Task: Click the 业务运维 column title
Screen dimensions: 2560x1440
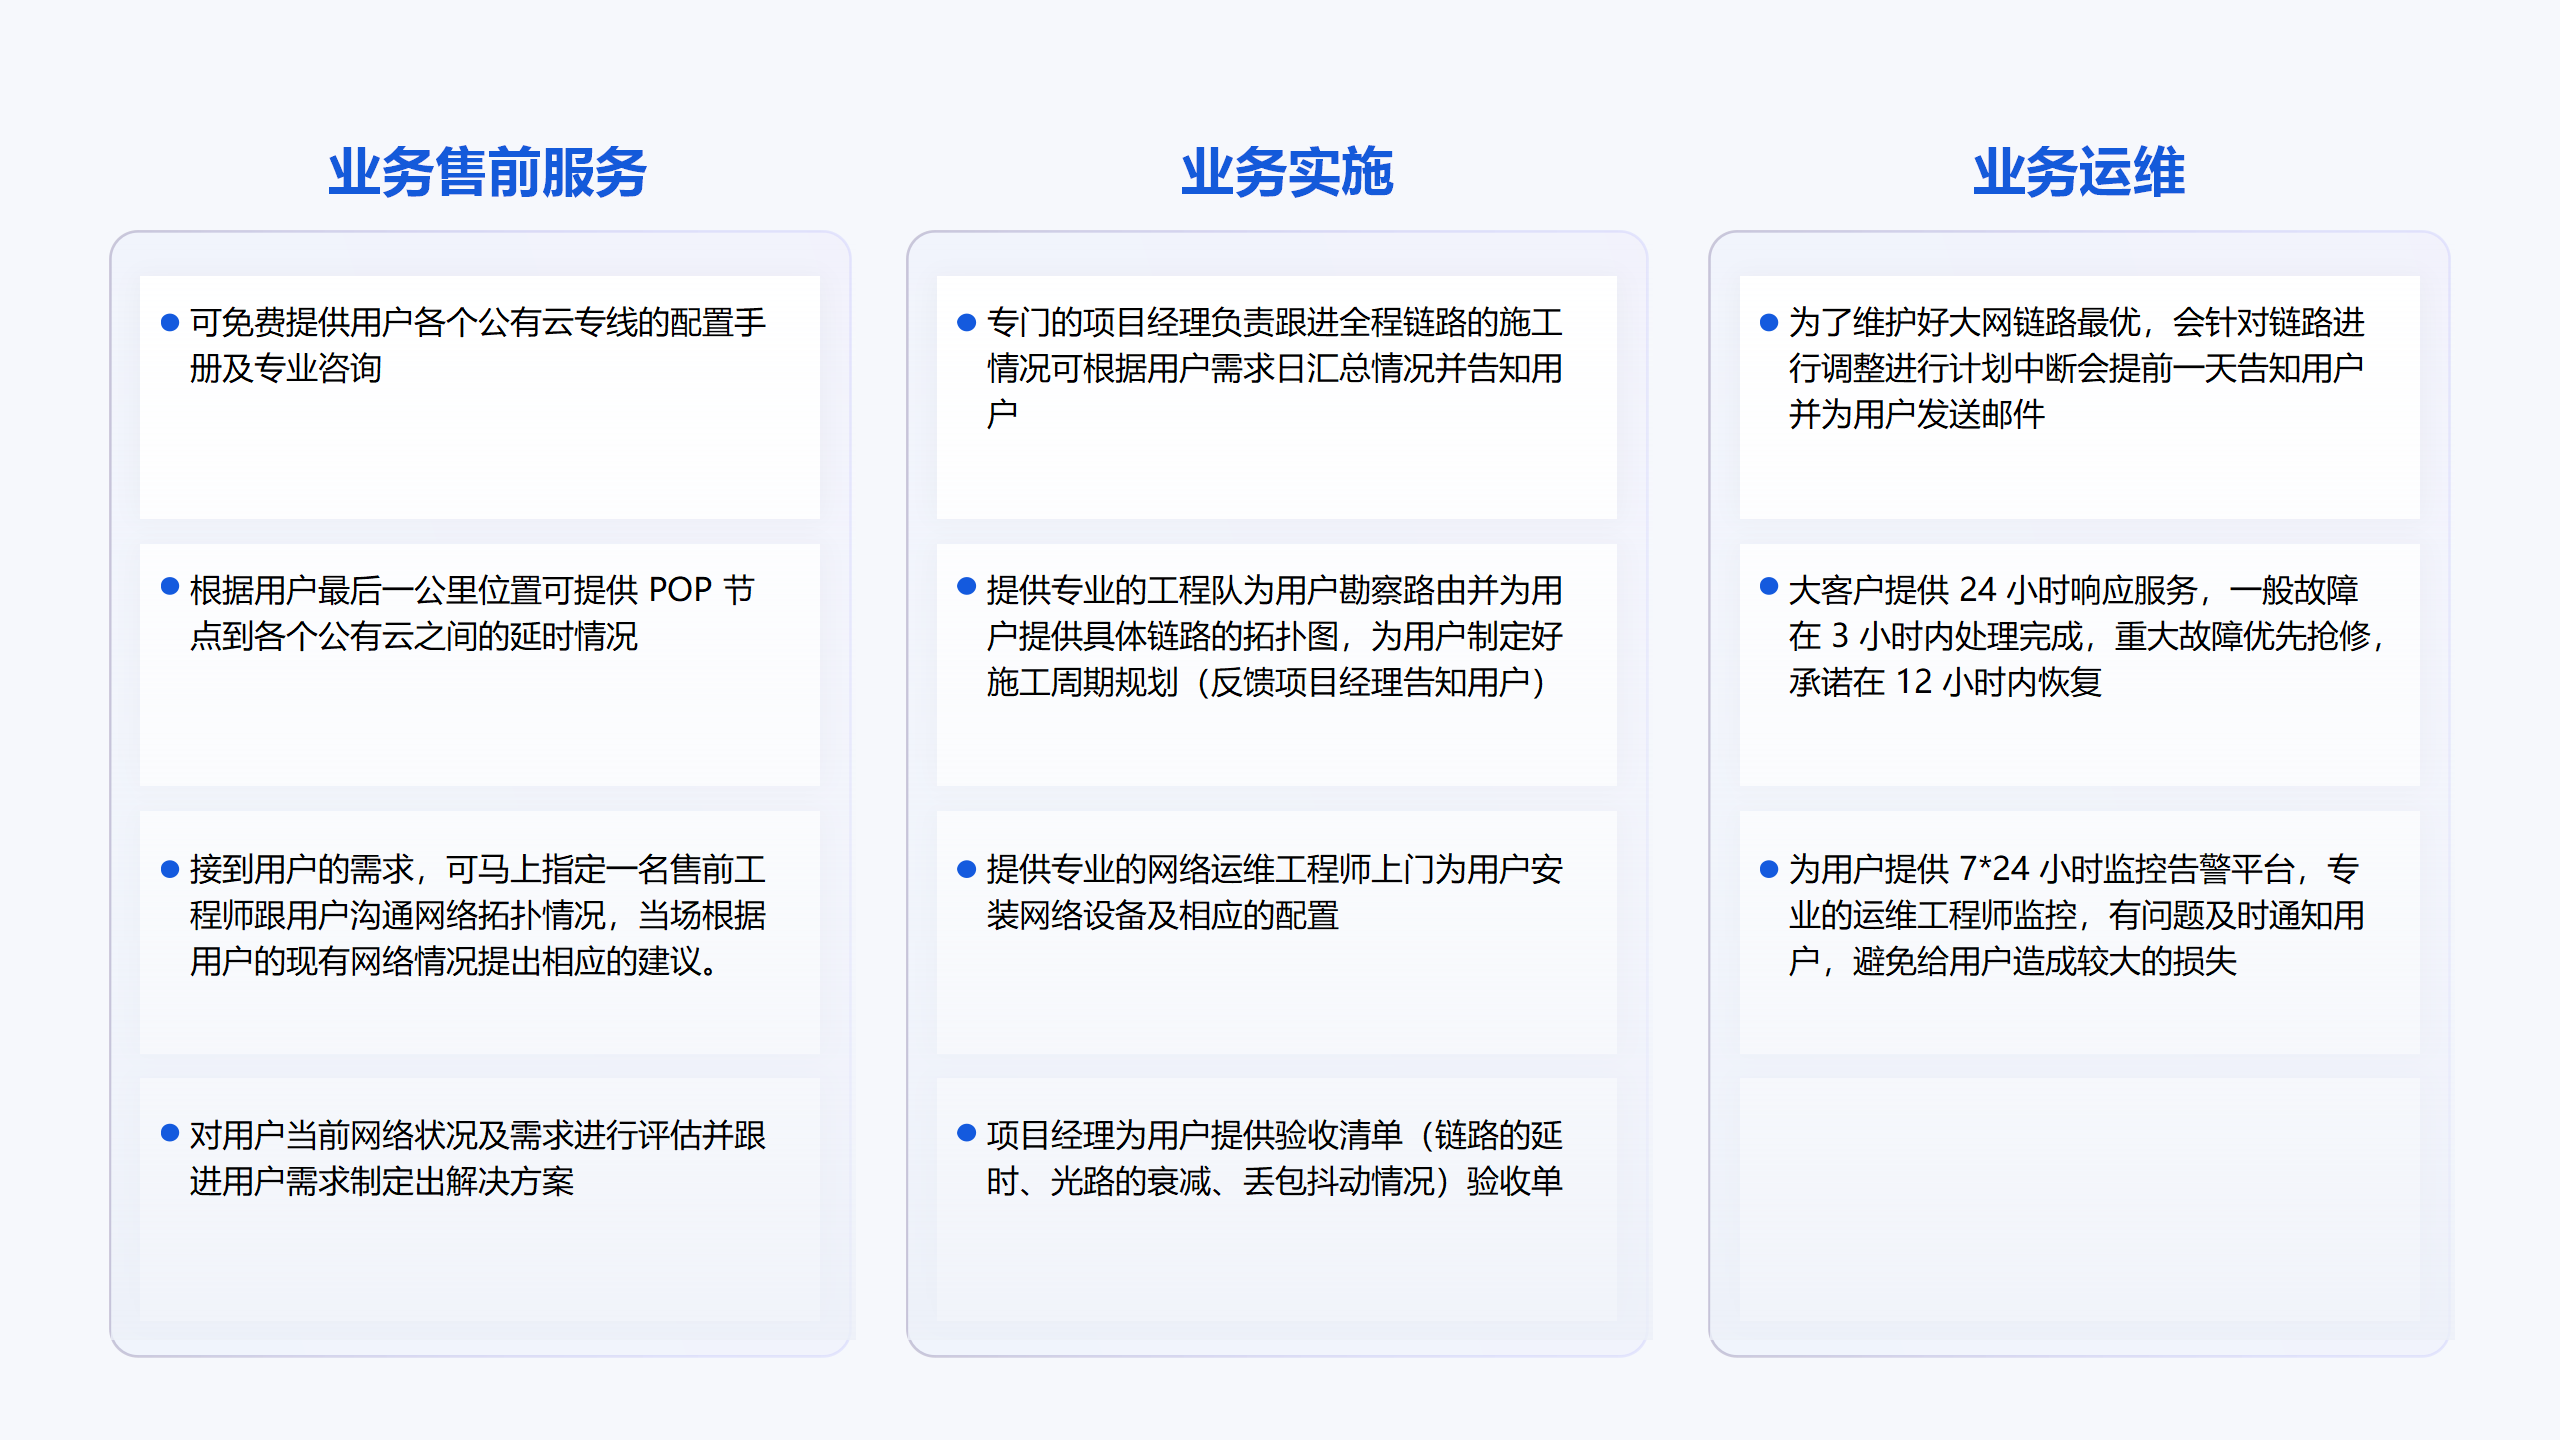Action: point(2078,172)
